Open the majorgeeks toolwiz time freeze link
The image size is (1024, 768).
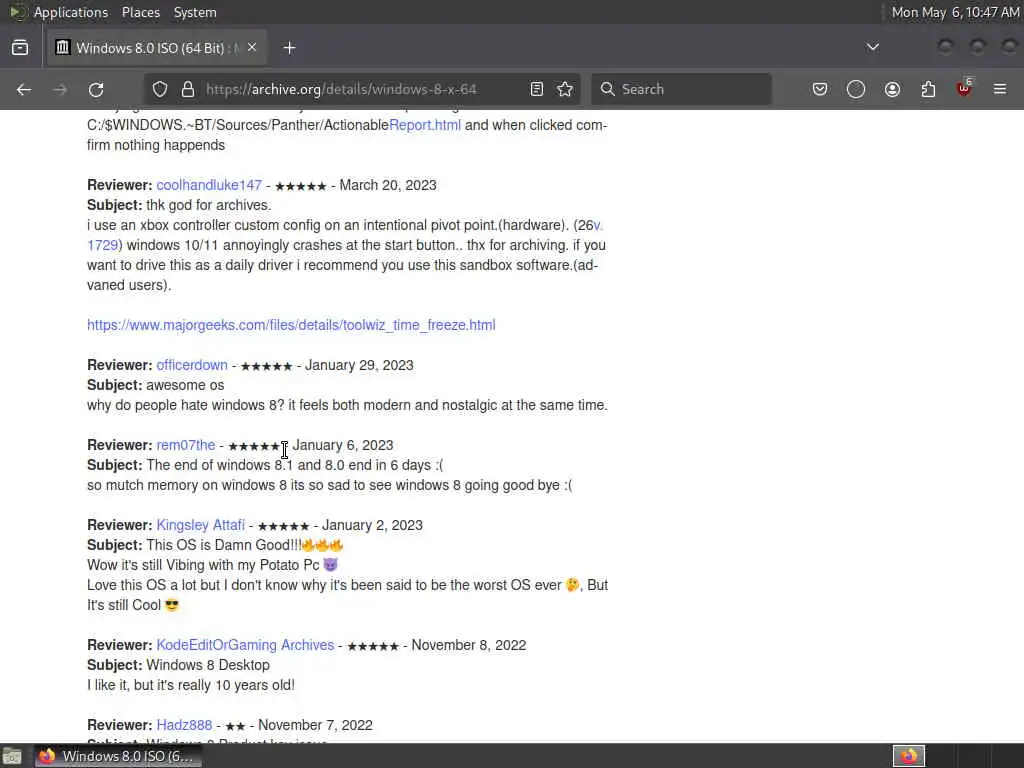[291, 325]
